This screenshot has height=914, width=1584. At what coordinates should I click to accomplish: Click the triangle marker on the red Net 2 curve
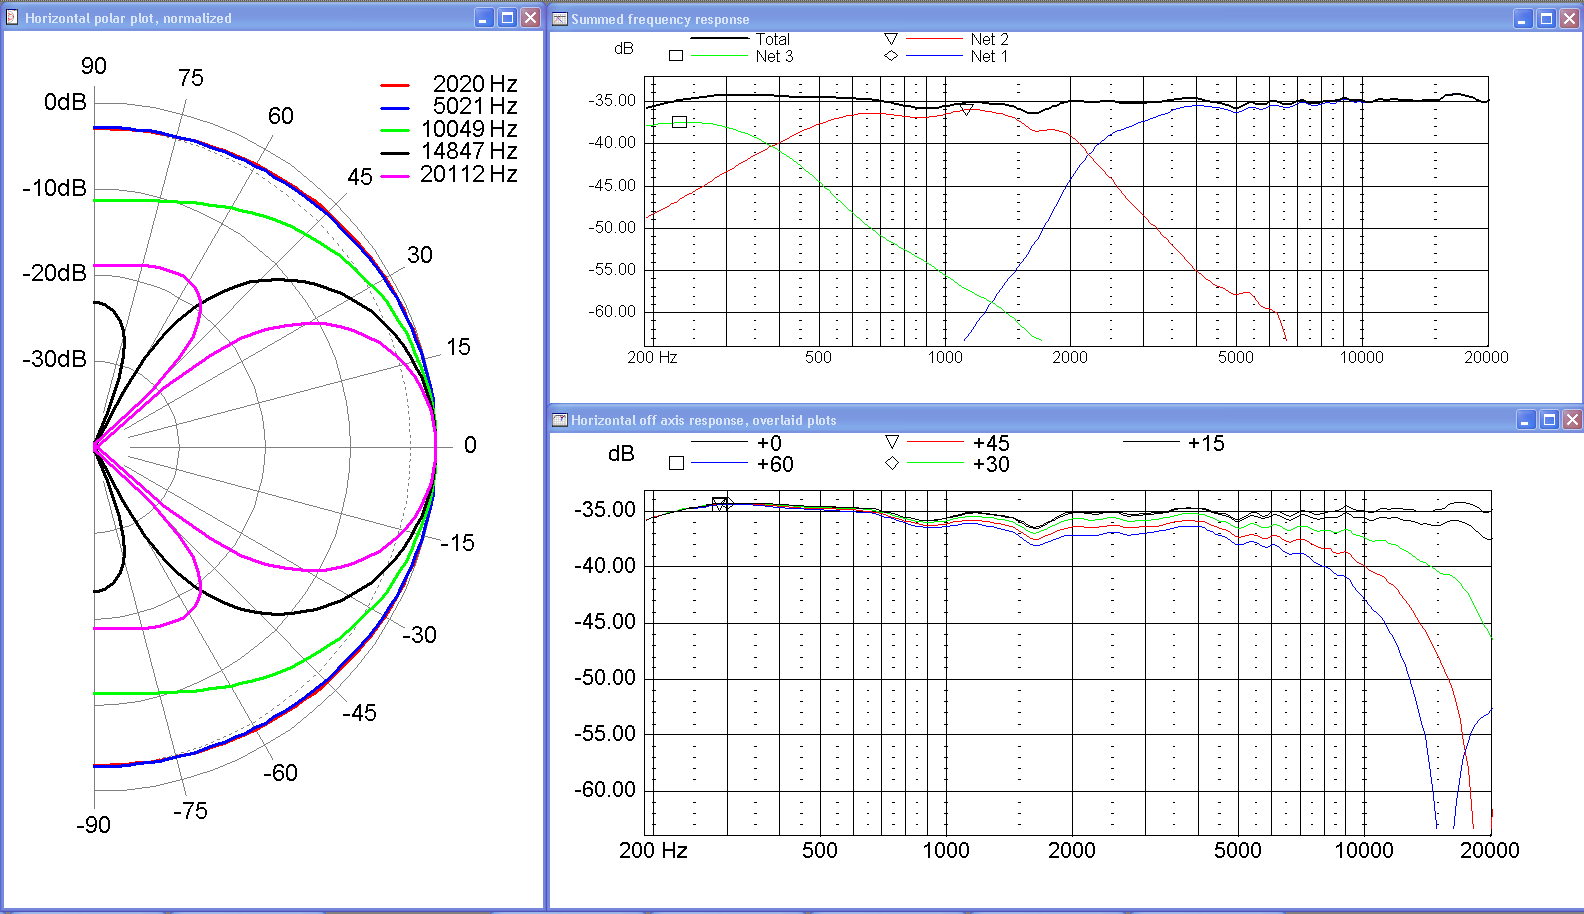tap(967, 110)
